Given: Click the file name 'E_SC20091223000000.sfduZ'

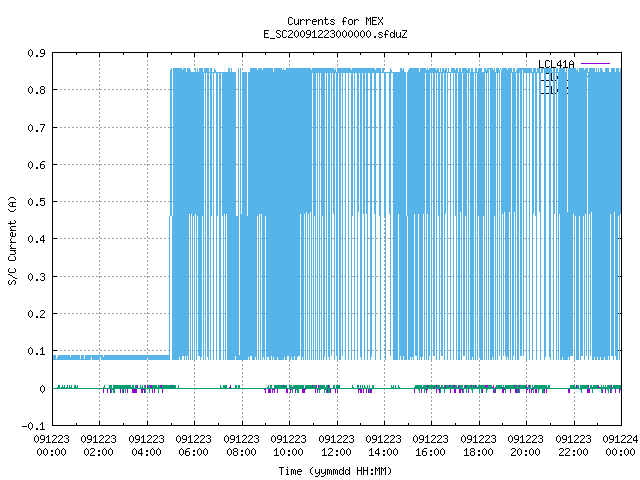Looking at the screenshot, I should click(335, 34).
